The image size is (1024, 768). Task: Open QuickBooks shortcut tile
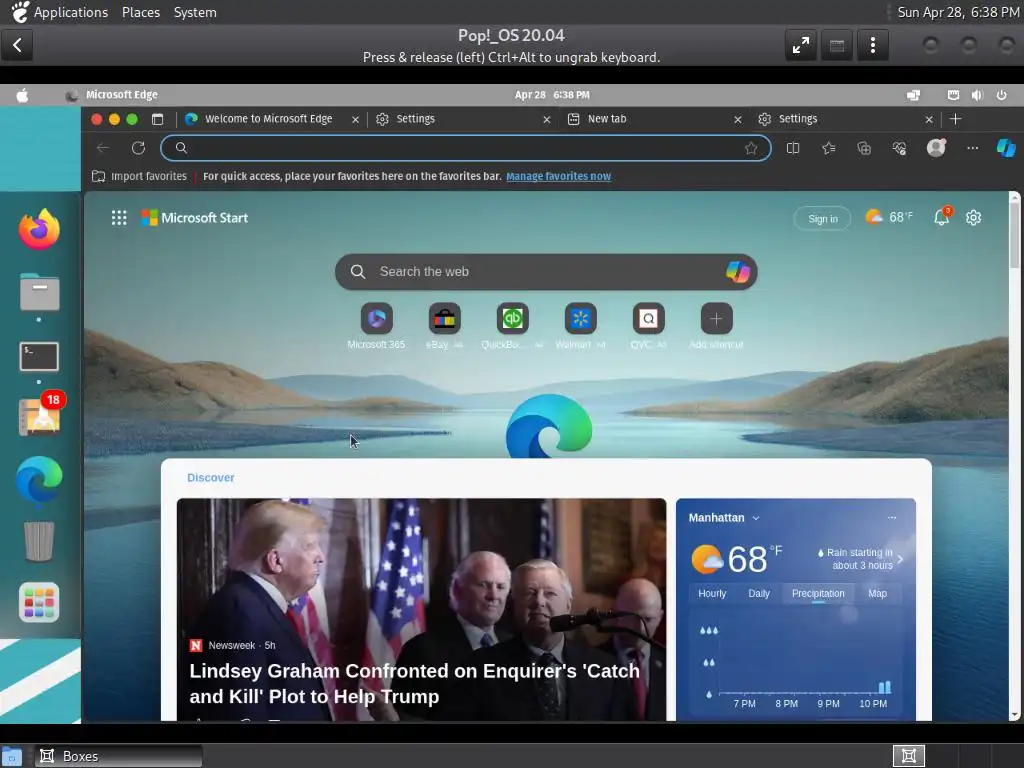click(x=513, y=319)
